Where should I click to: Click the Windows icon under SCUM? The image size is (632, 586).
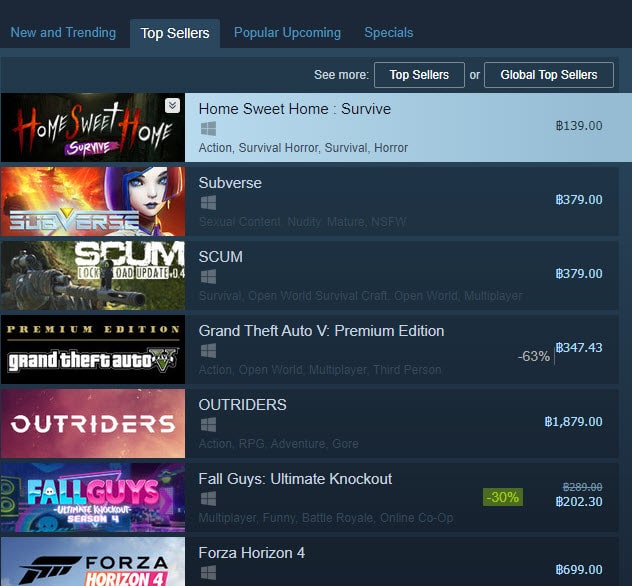(208, 276)
